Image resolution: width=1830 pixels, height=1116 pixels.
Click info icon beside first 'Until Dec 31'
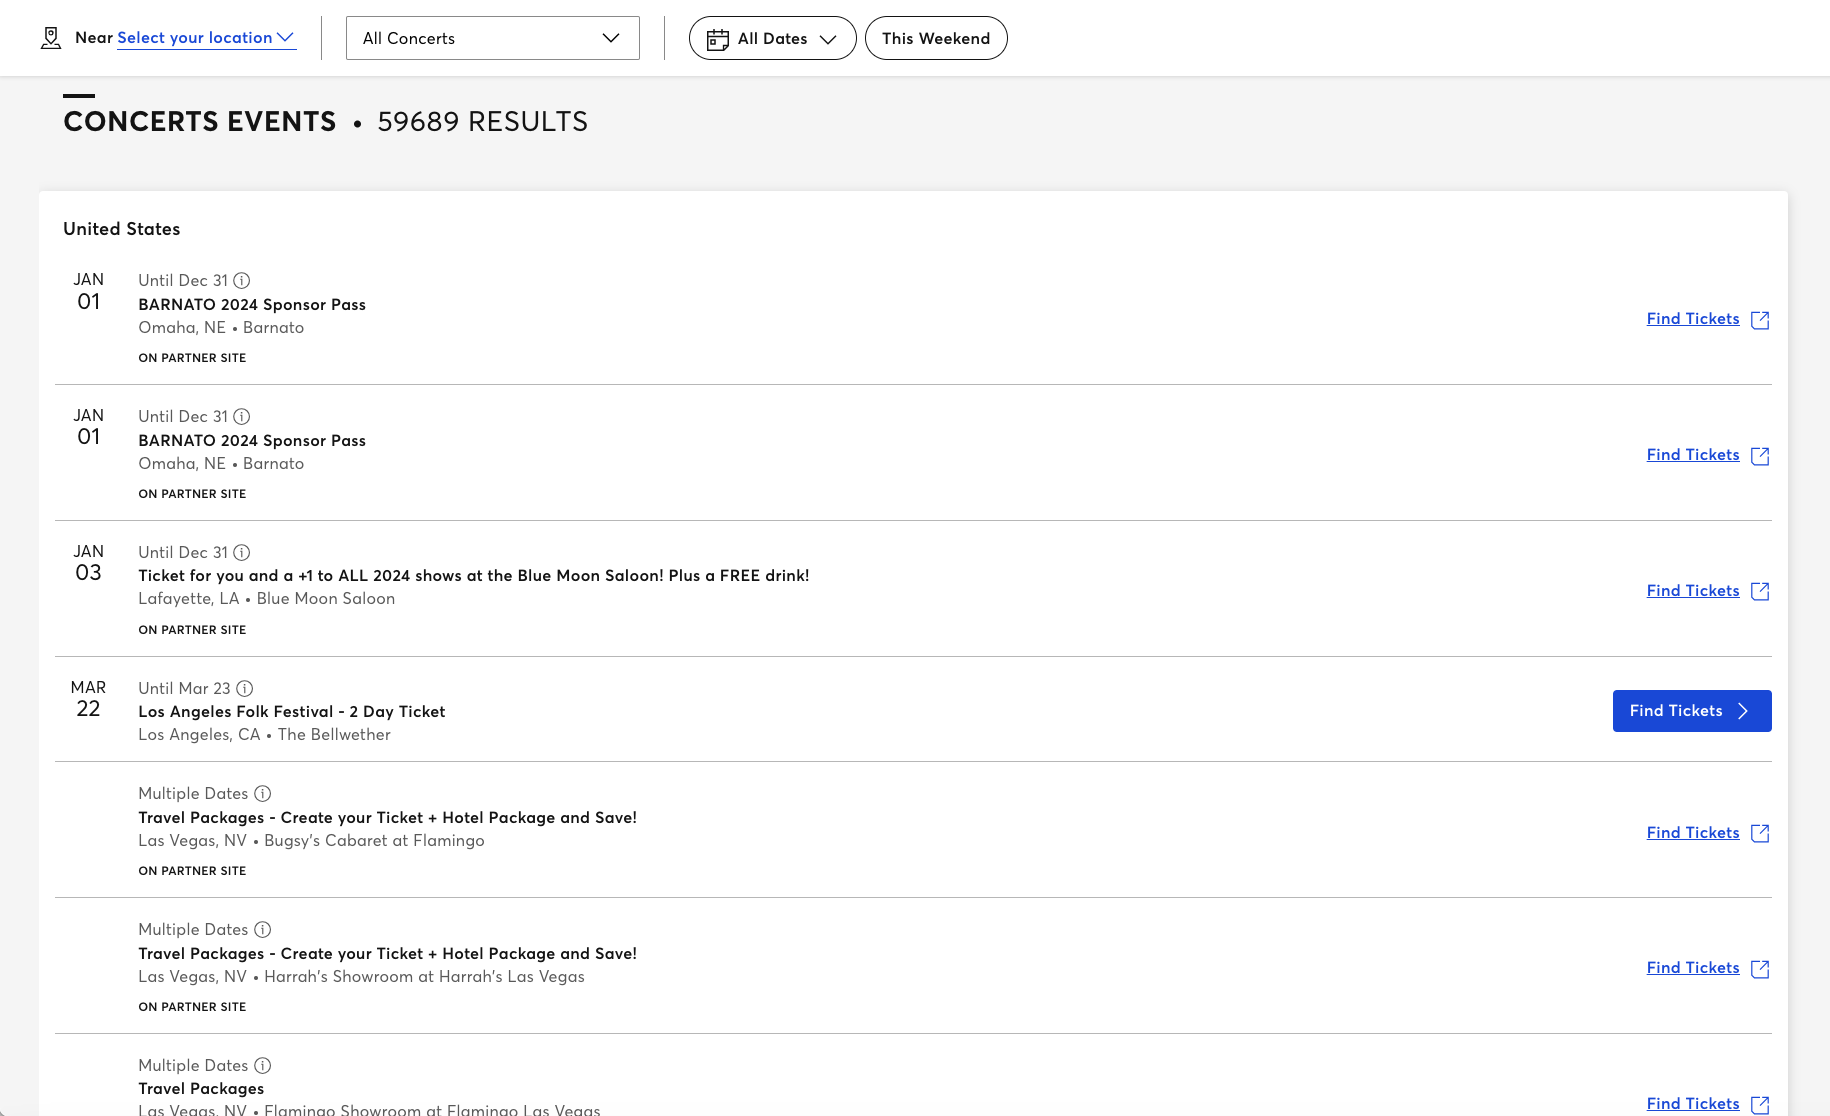pyautogui.click(x=242, y=281)
